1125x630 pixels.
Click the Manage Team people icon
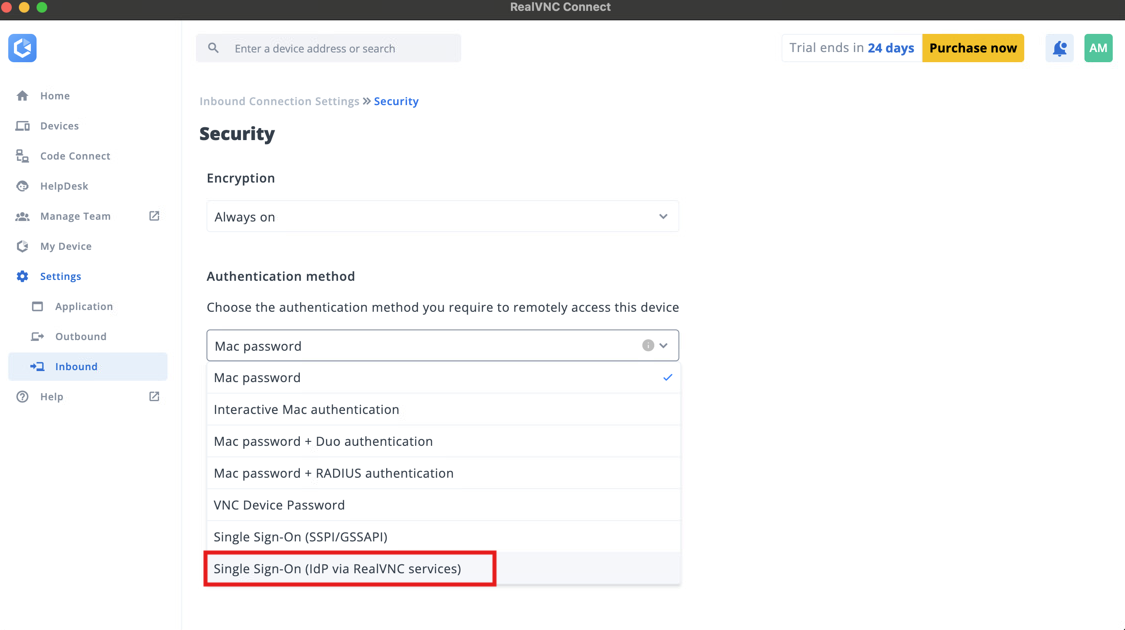coord(22,216)
